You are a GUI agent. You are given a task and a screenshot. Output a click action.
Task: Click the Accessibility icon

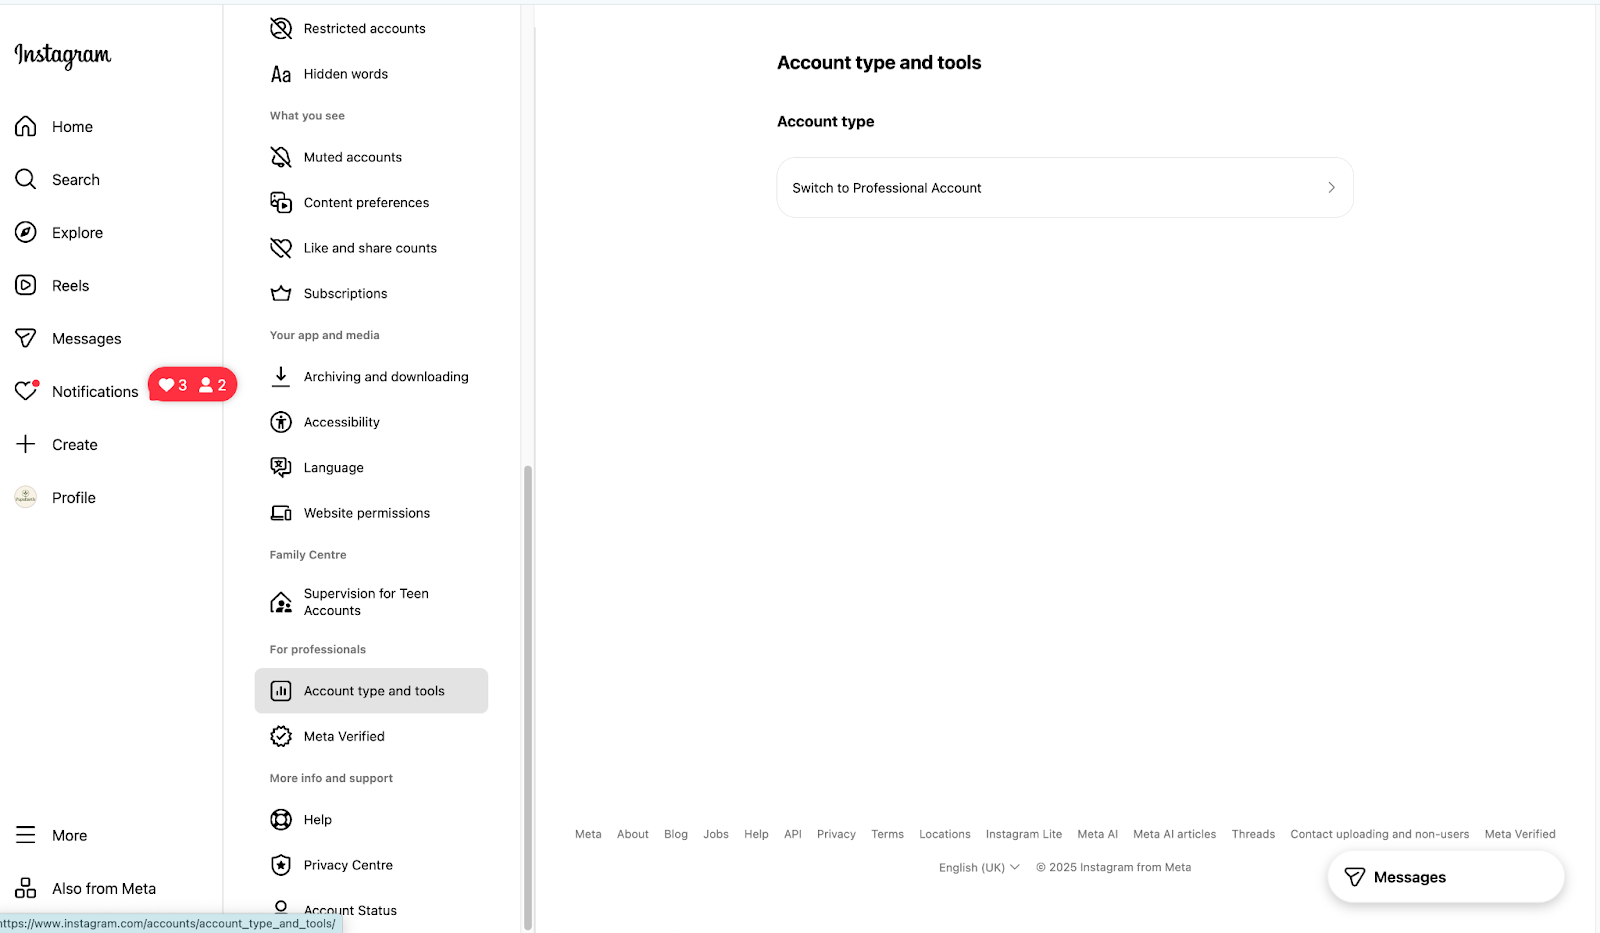pos(281,422)
